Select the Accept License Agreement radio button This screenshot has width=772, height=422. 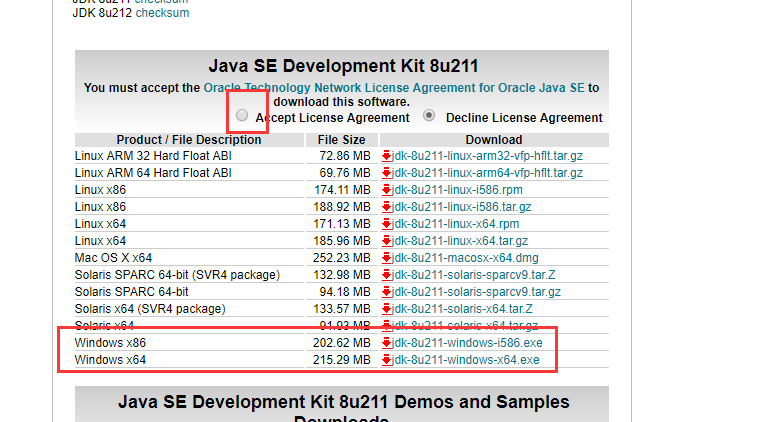(242, 115)
